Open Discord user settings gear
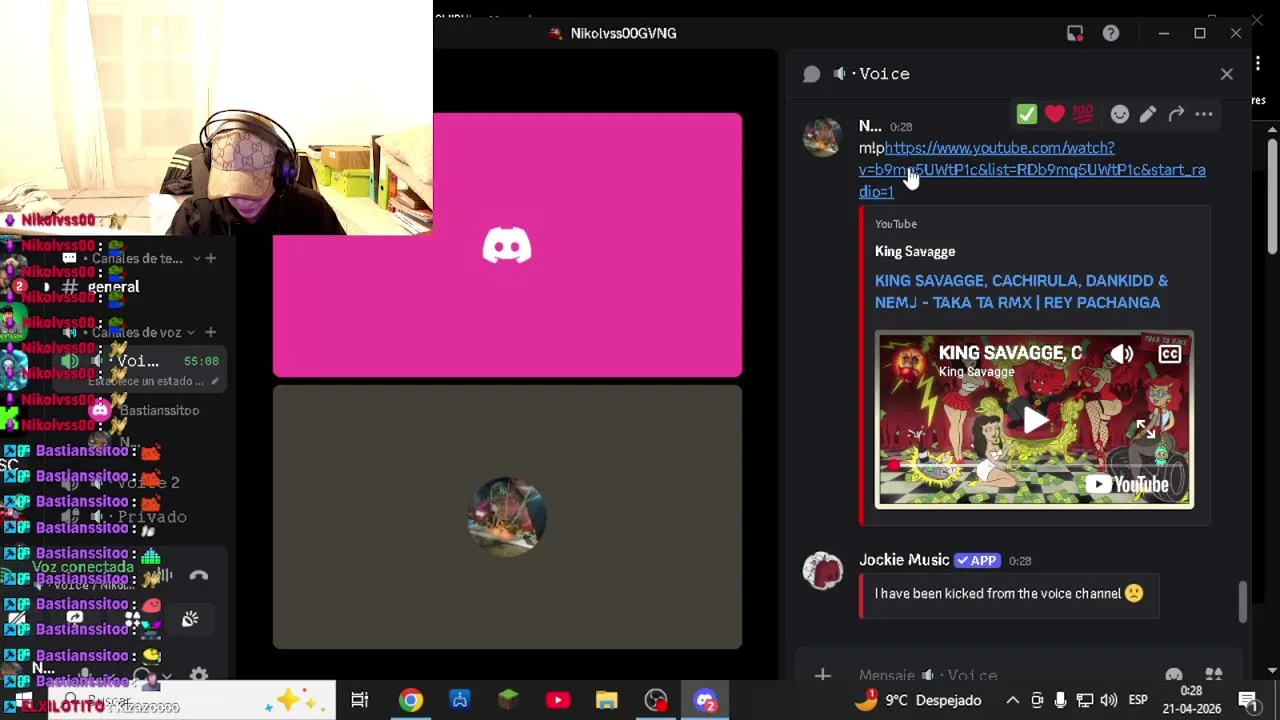 (x=198, y=676)
